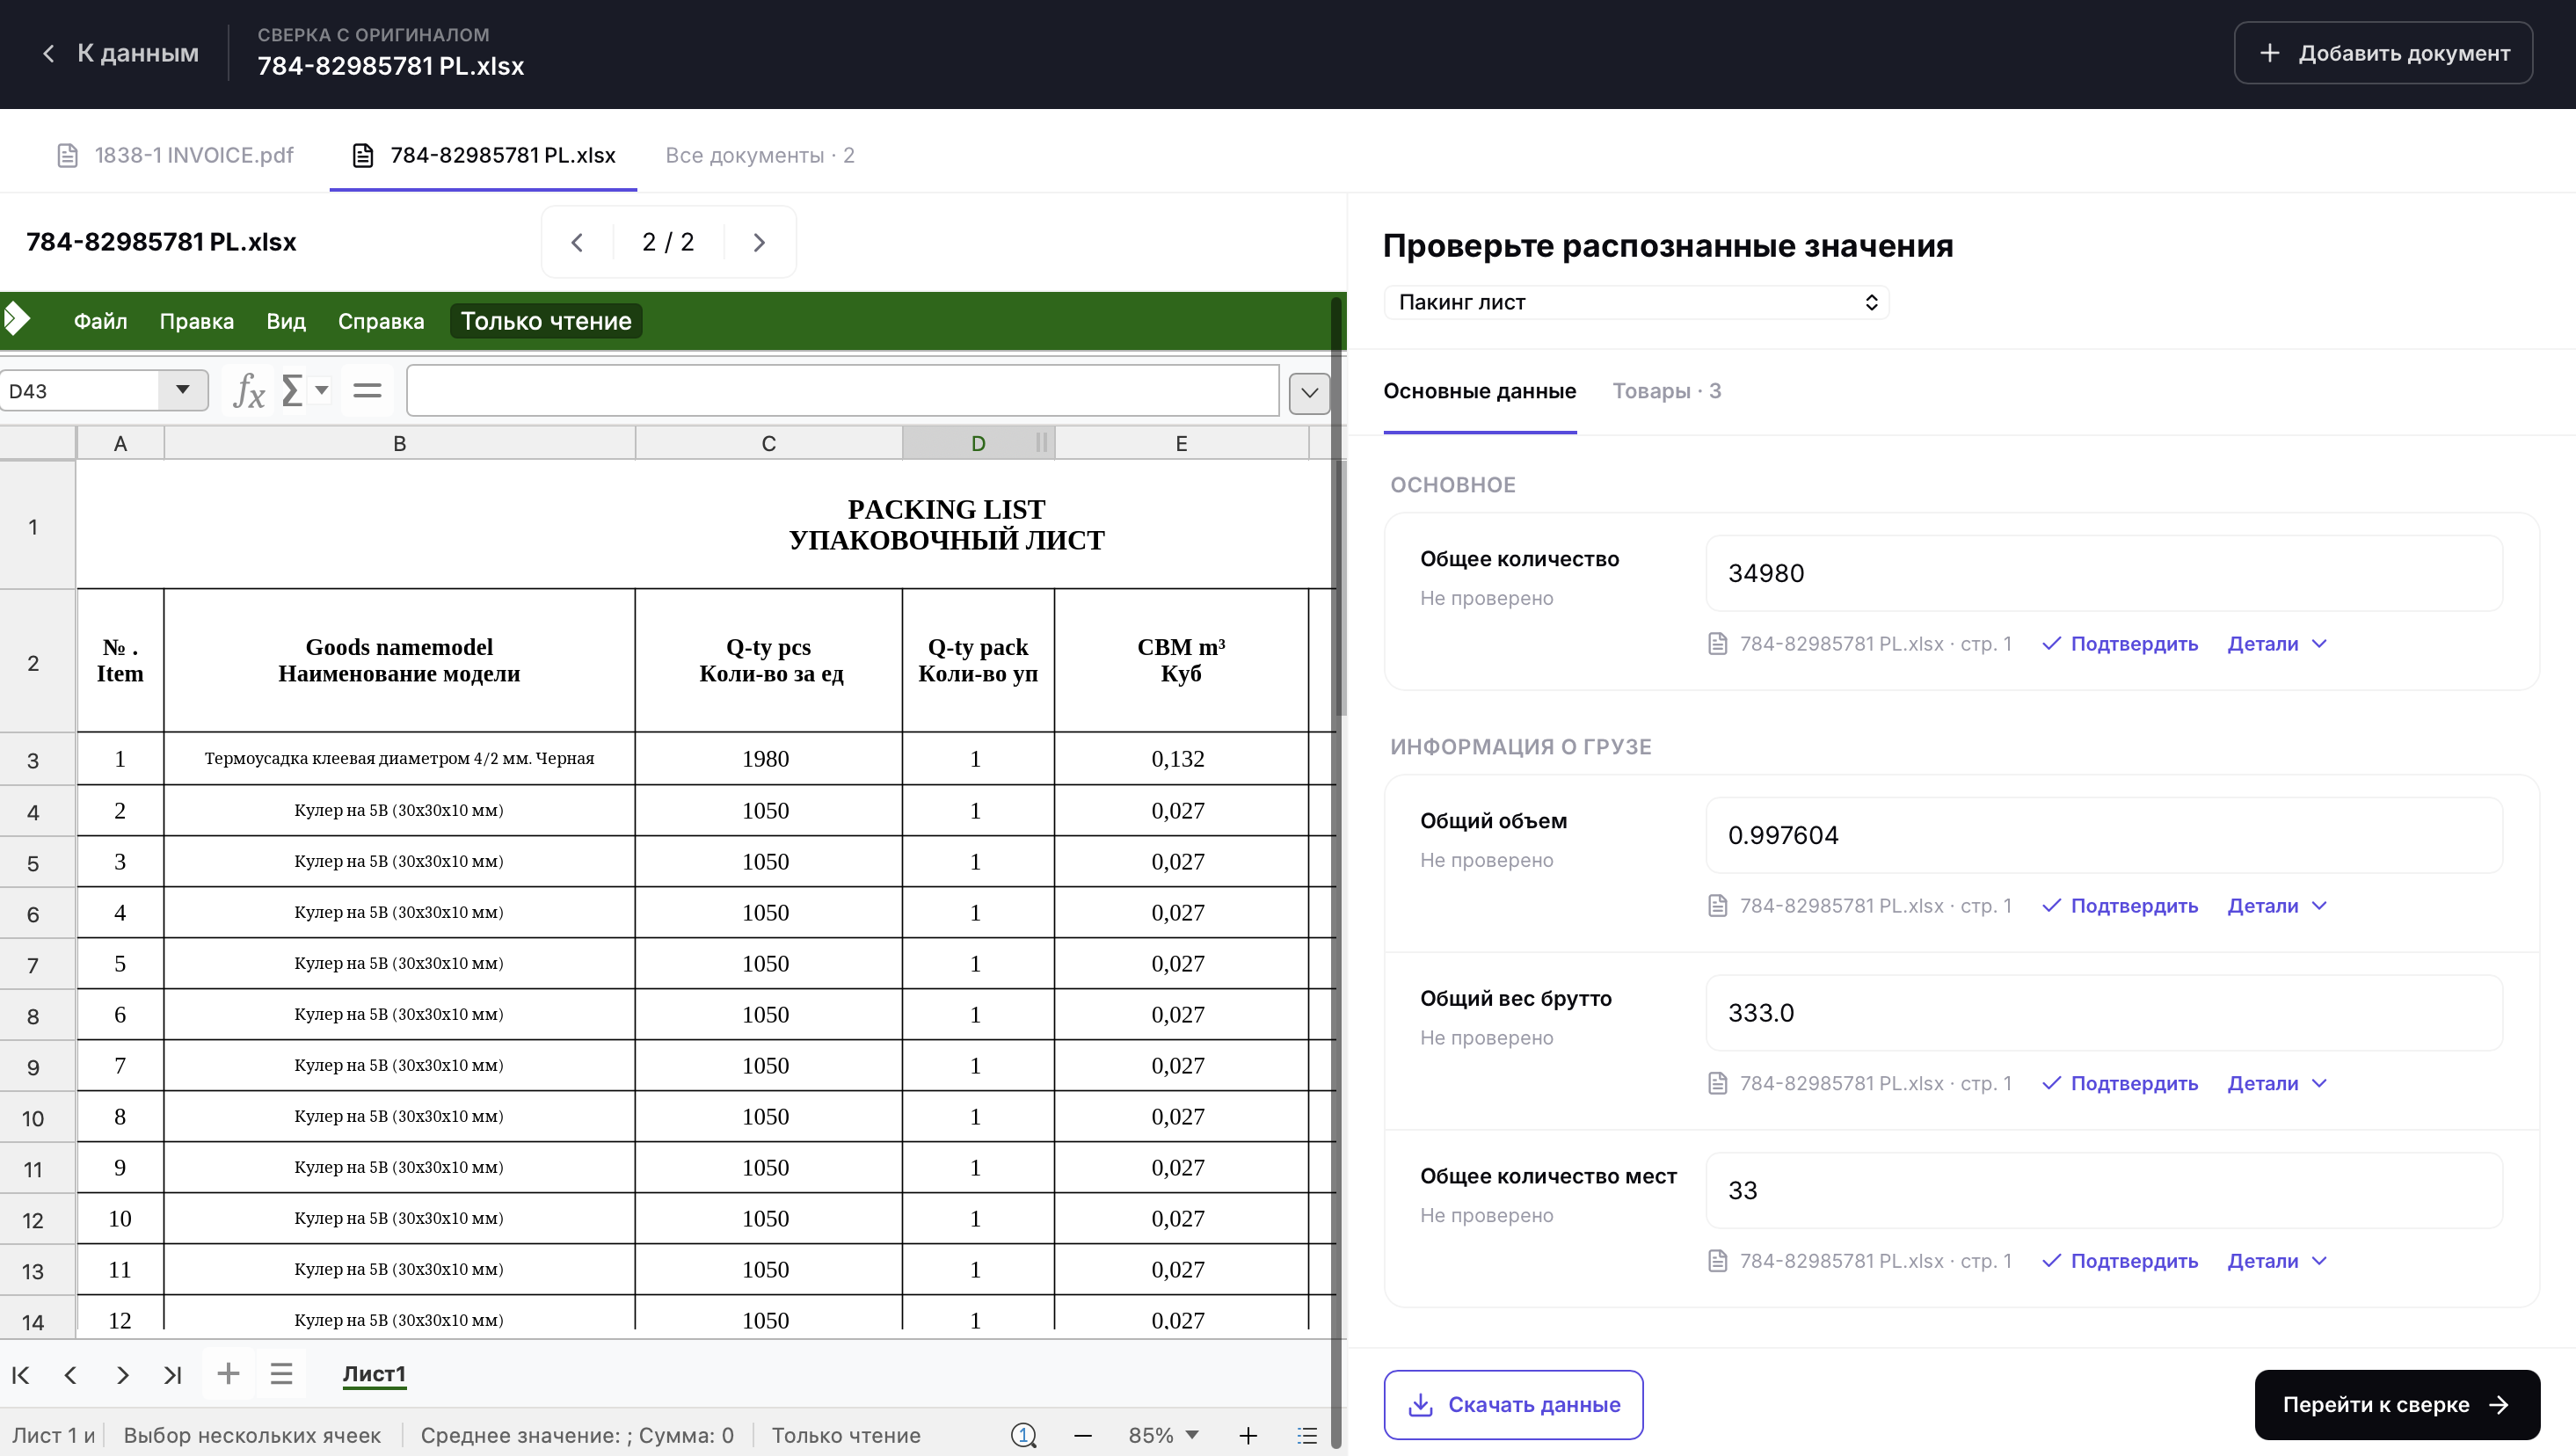Image resolution: width=2576 pixels, height=1456 pixels.
Task: Click zoom out minus in status bar
Action: [1082, 1436]
